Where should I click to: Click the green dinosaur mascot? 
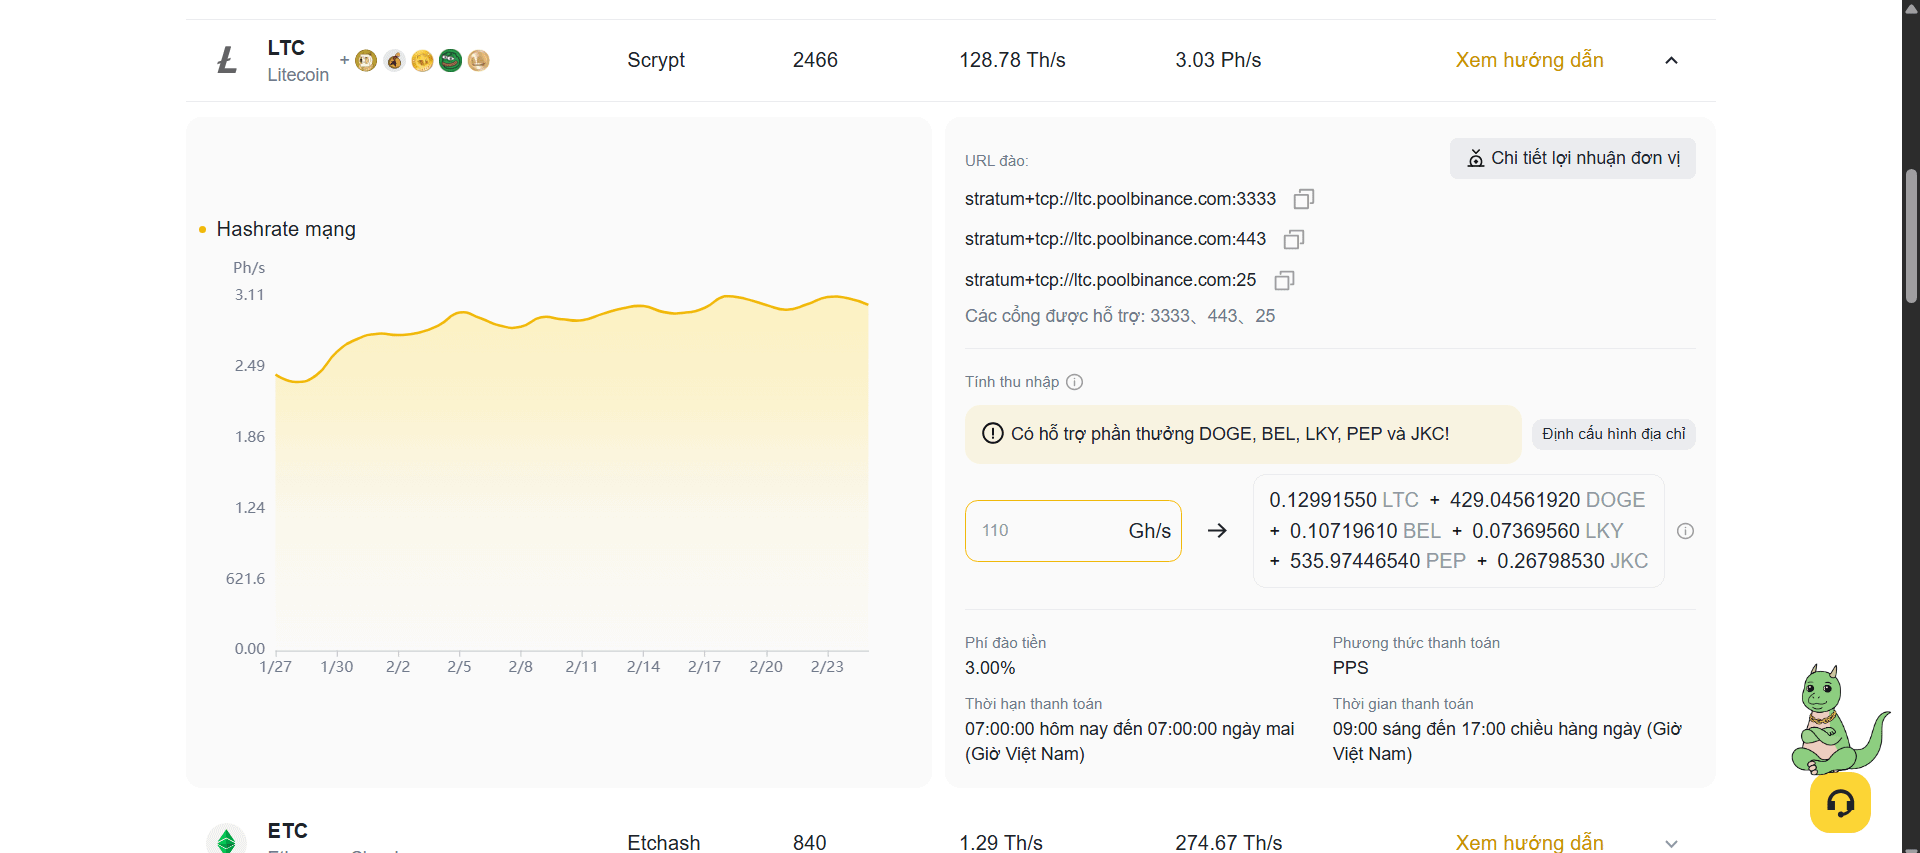click(x=1838, y=719)
